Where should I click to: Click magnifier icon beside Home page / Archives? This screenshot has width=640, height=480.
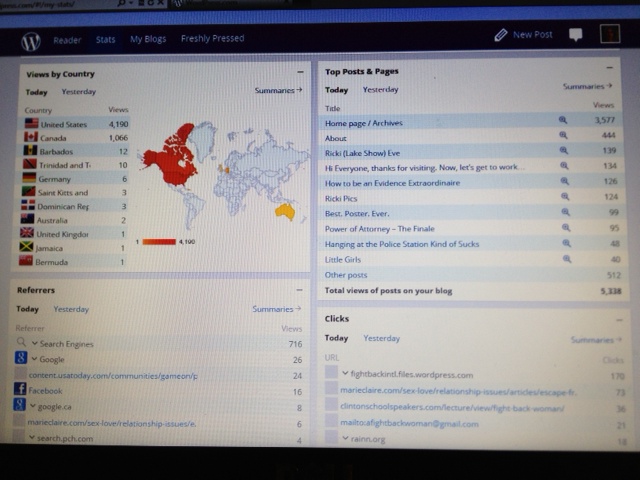(563, 120)
